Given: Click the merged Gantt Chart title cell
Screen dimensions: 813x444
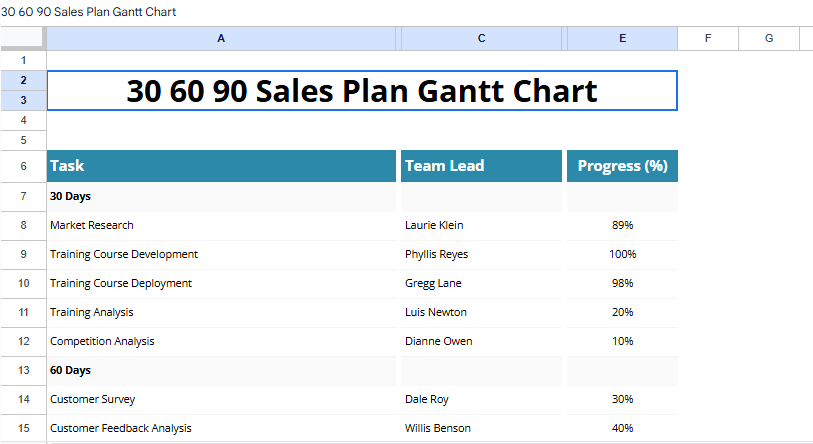Looking at the screenshot, I should coord(362,90).
